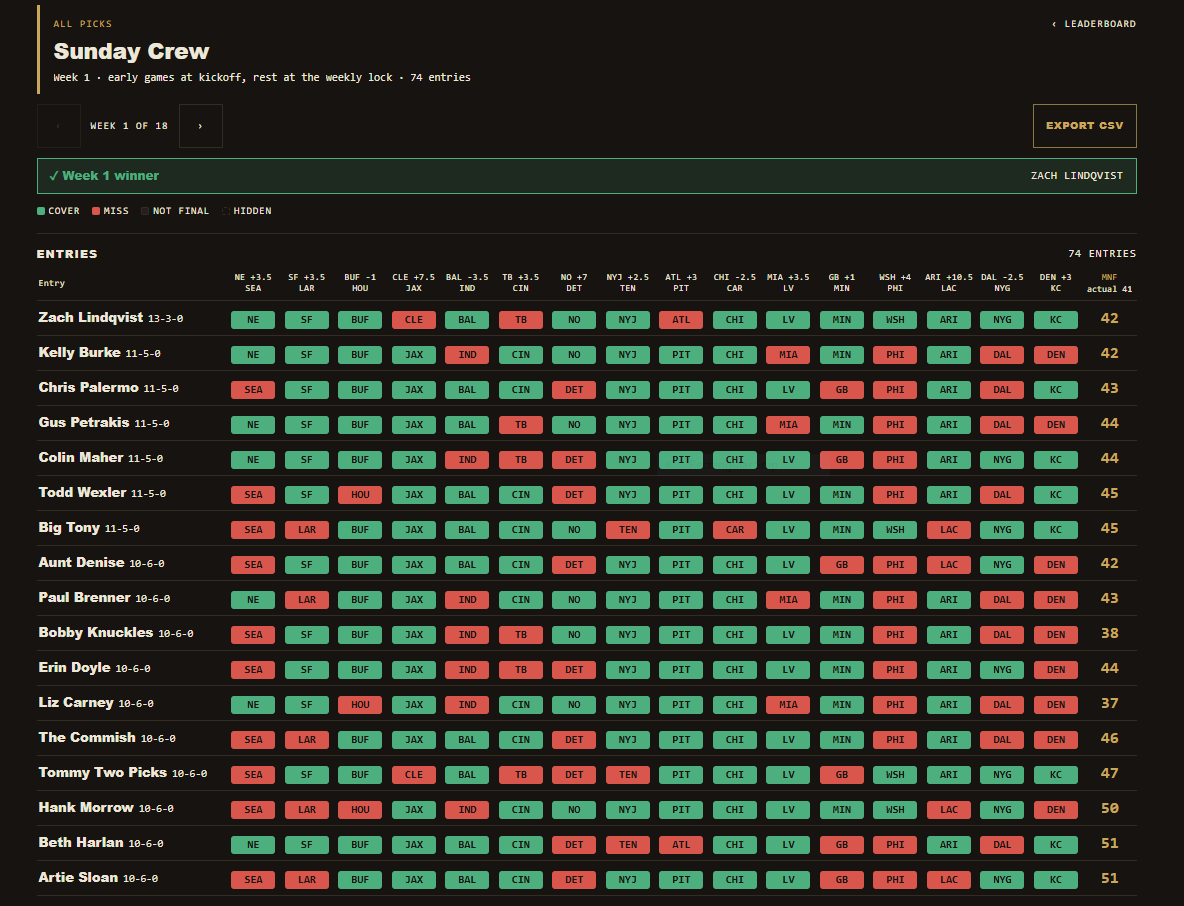Click Zach Lindqvist's red CLE pick

pos(414,319)
